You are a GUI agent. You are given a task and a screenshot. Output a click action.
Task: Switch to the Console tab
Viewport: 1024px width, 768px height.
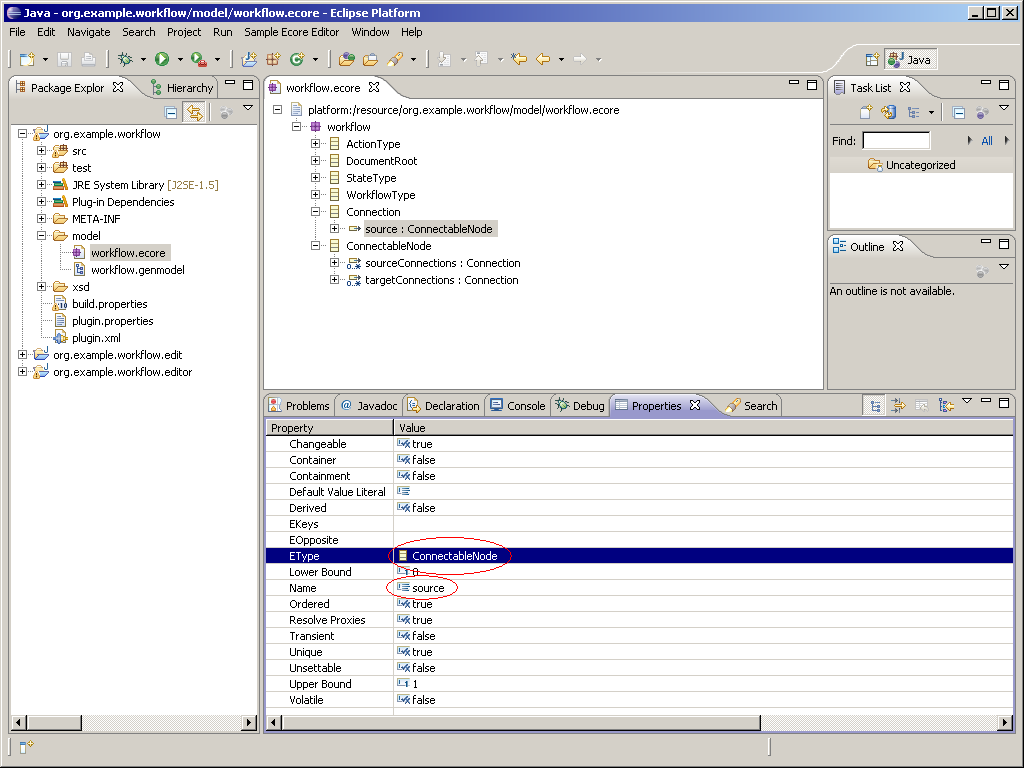pyautogui.click(x=517, y=406)
